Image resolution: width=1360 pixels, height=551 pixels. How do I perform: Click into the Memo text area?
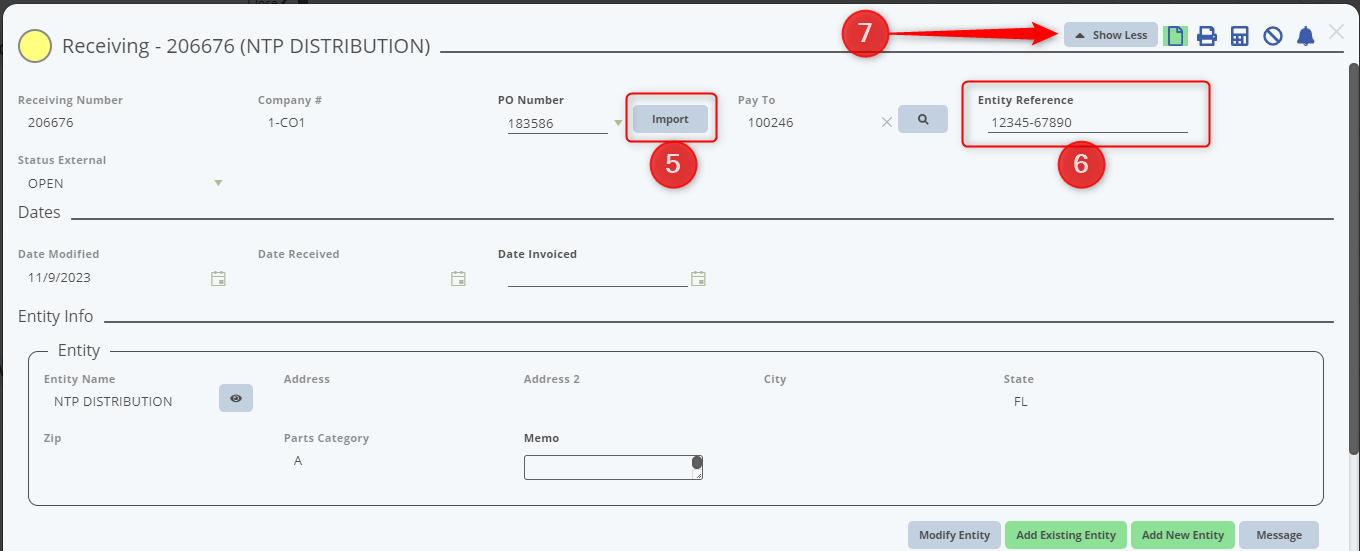[x=613, y=467]
